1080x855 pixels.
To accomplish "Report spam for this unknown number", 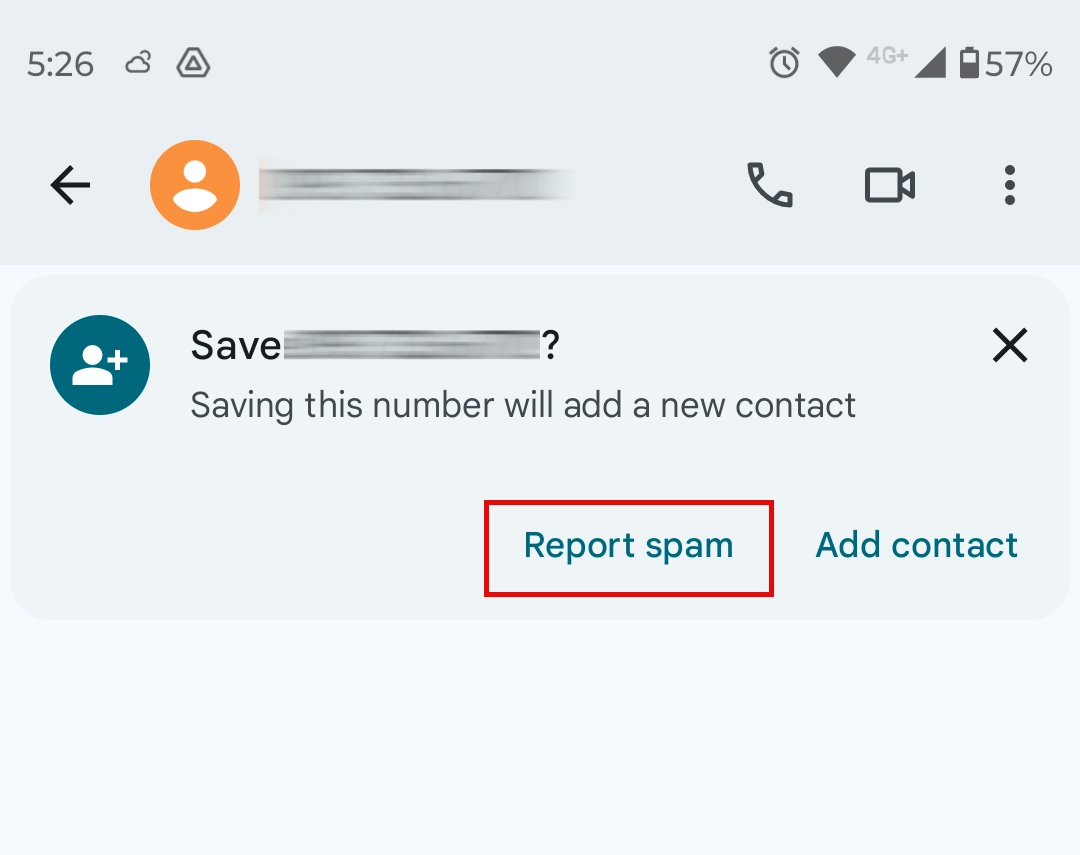I will pos(628,545).
